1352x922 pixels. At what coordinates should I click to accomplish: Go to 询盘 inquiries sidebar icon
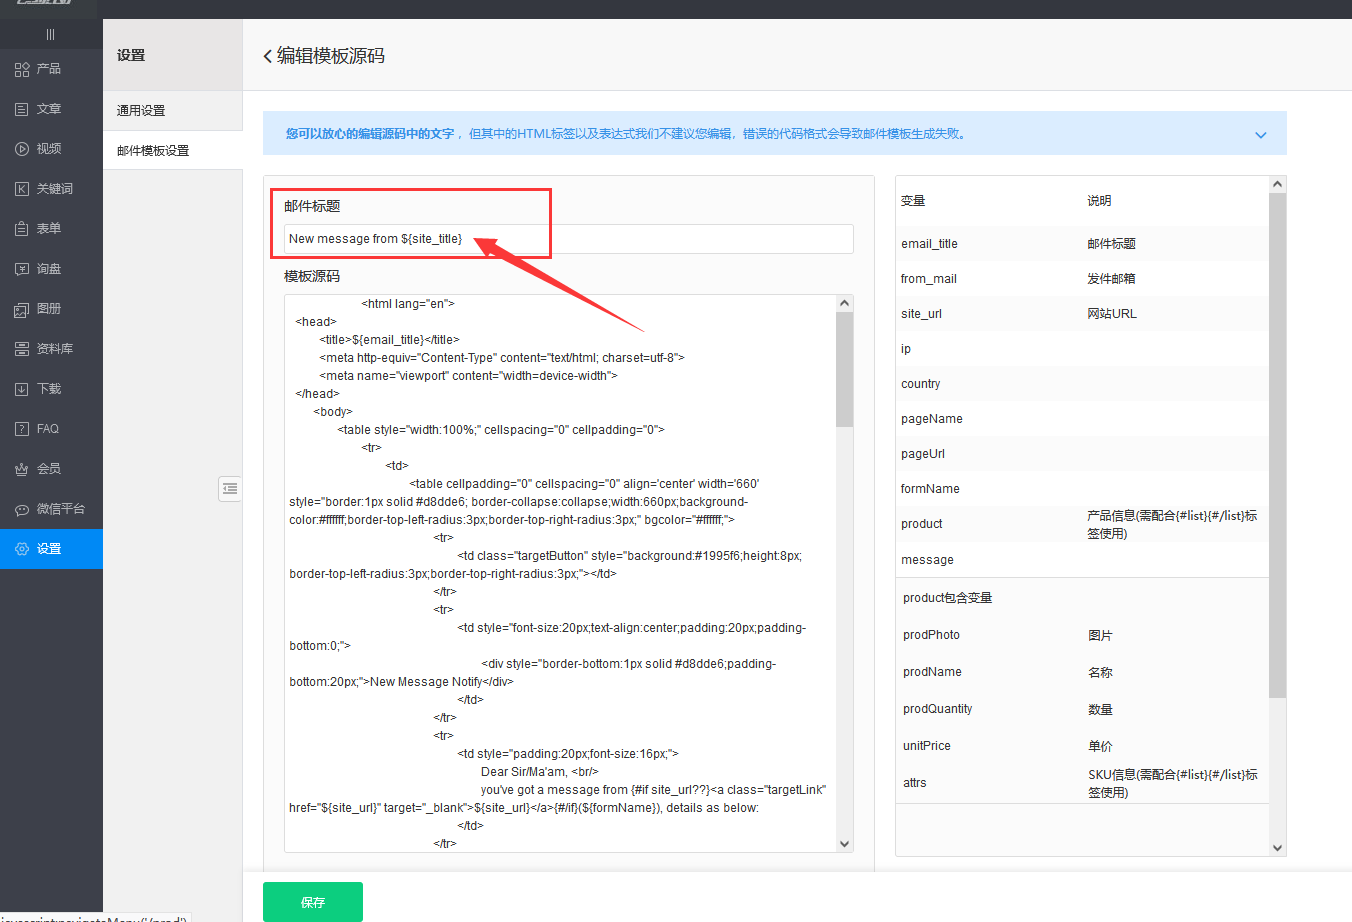pyautogui.click(x=22, y=269)
